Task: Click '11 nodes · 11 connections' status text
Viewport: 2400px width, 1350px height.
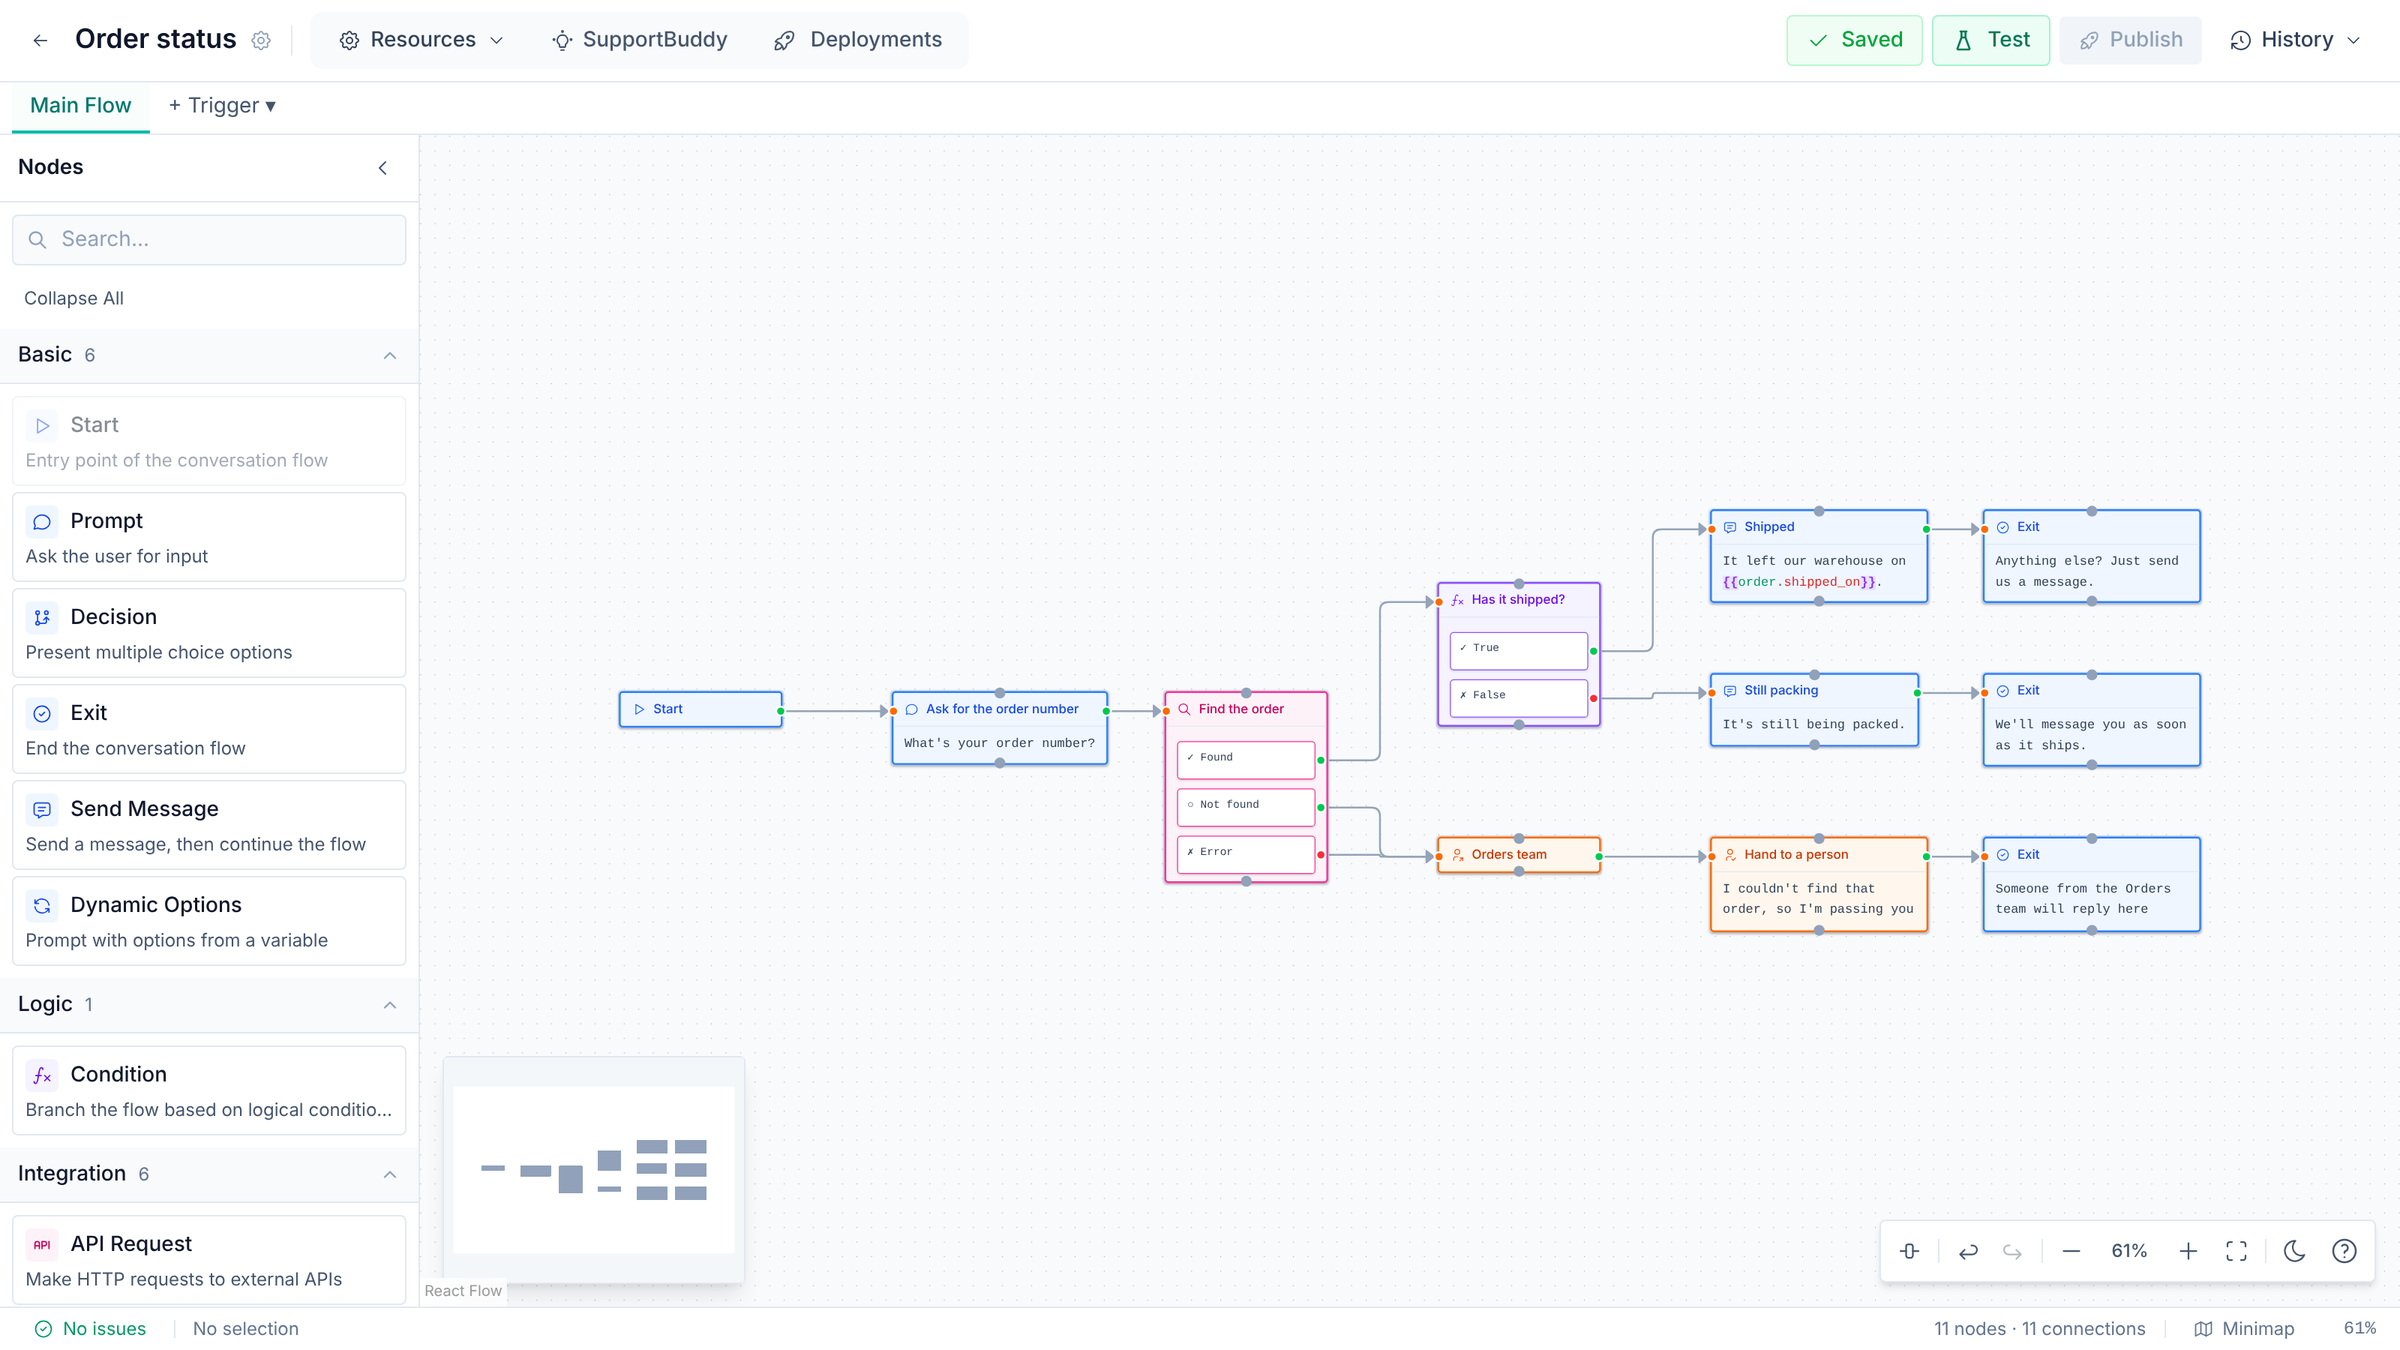Action: click(2039, 1329)
